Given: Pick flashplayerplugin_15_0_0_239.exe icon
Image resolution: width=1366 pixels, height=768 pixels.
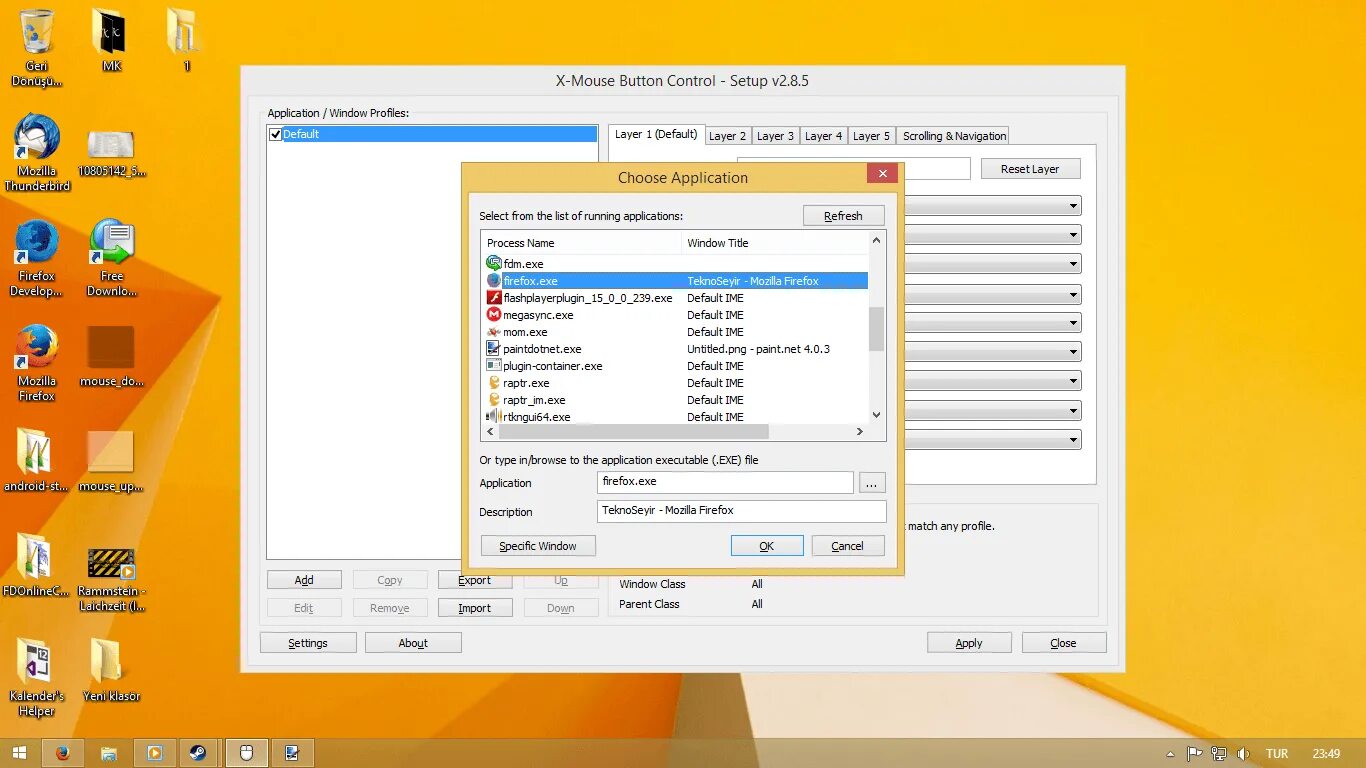Looking at the screenshot, I should tap(493, 298).
